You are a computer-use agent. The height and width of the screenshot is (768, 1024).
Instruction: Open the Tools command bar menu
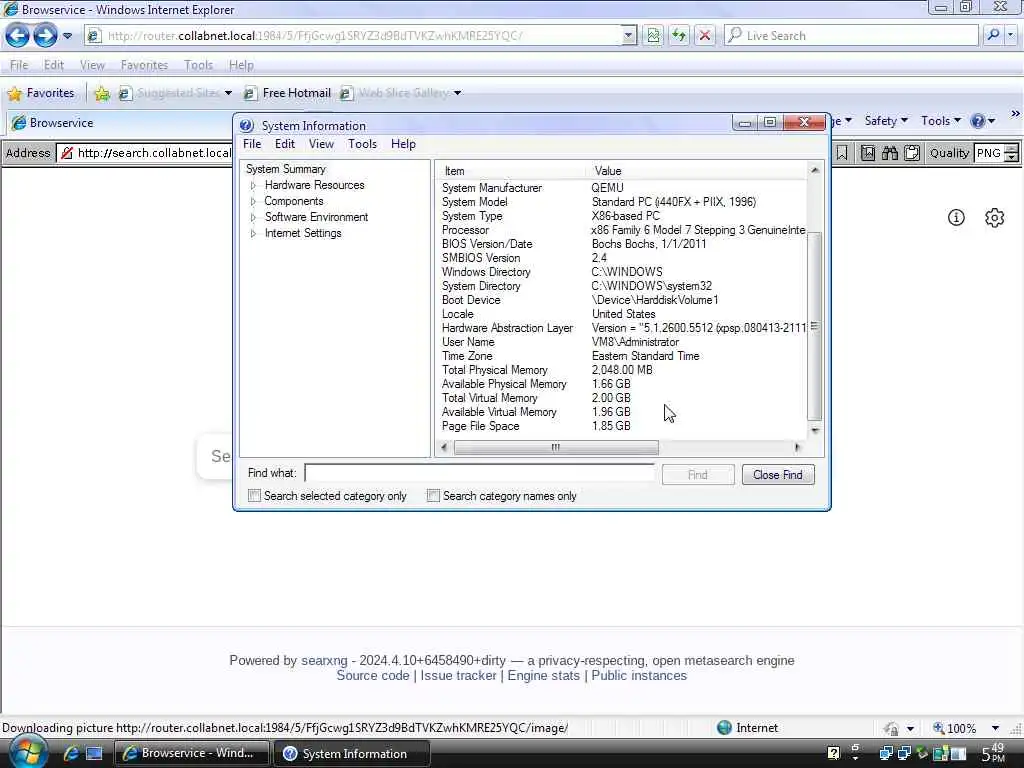[x=941, y=121]
